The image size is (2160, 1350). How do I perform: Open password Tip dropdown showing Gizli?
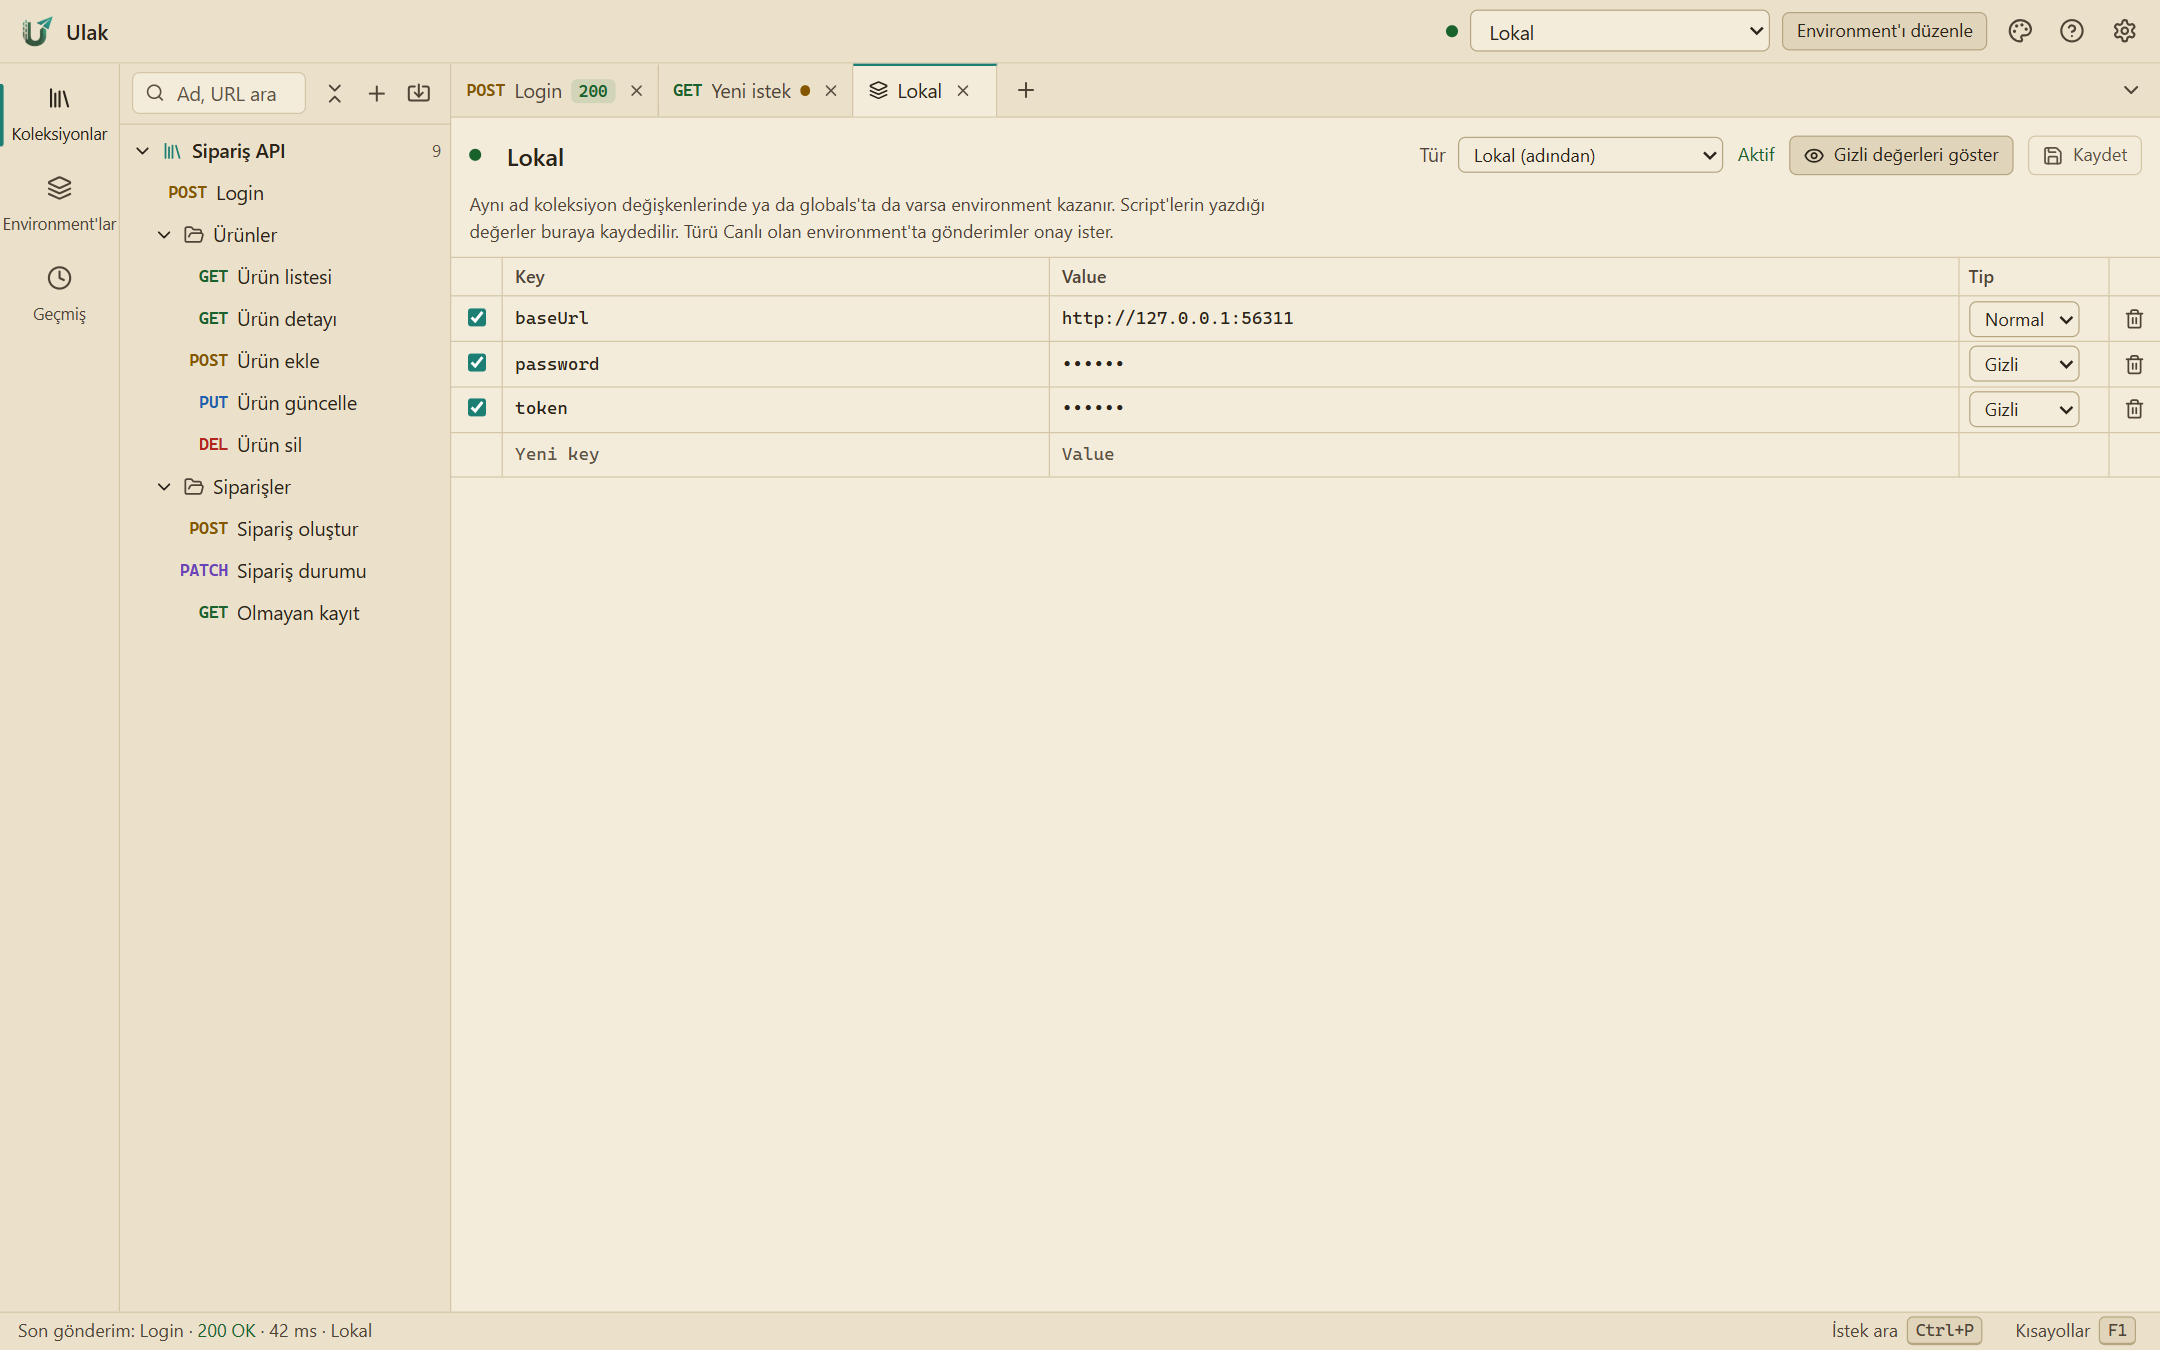coord(2024,364)
